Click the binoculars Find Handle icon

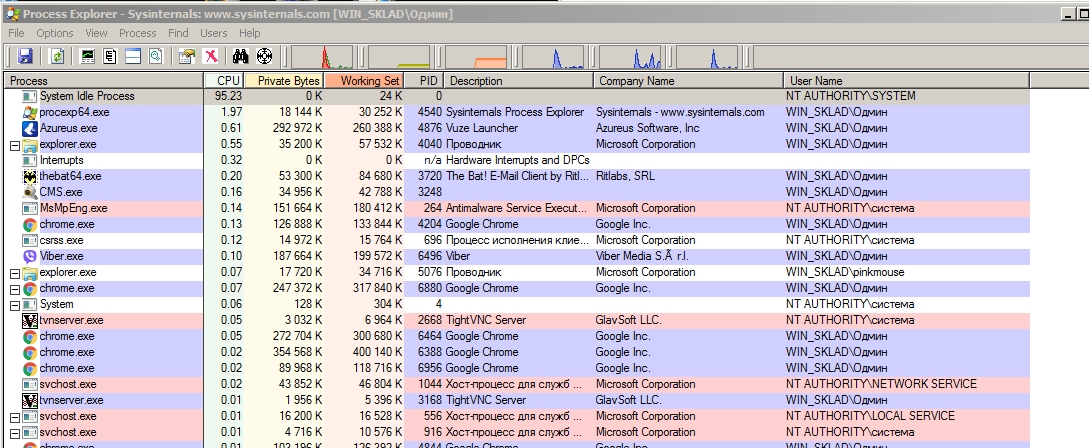(241, 57)
